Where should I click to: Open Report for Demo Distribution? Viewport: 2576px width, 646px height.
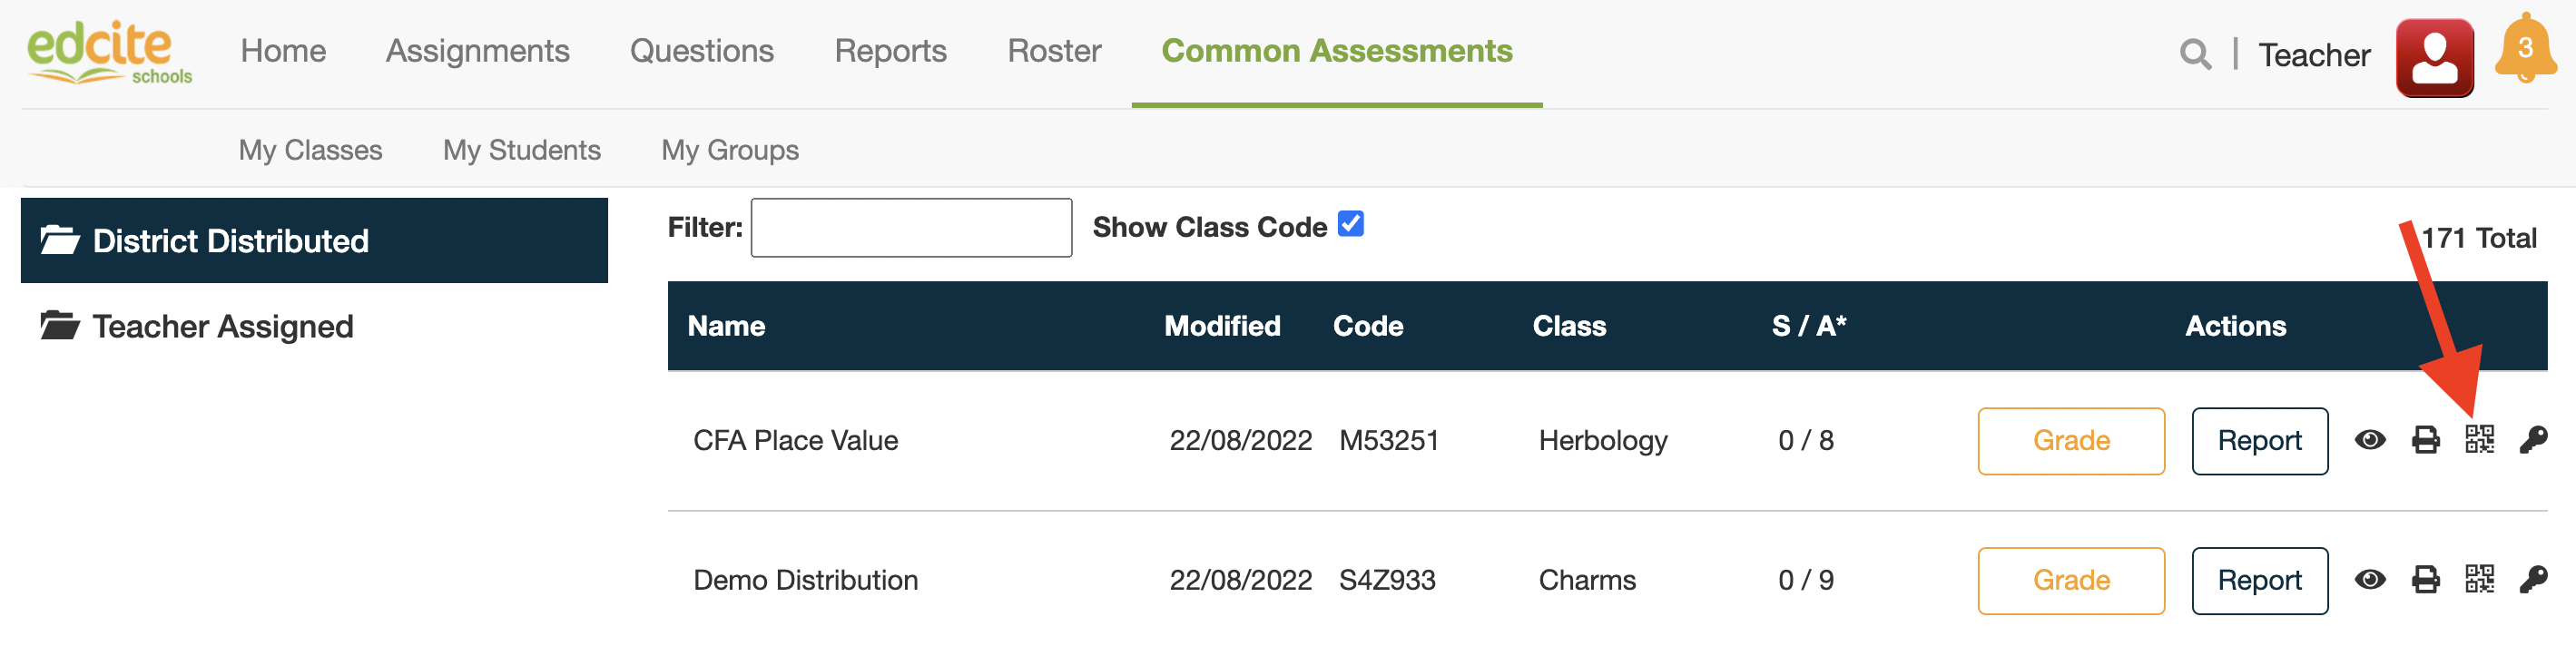pos(2259,581)
